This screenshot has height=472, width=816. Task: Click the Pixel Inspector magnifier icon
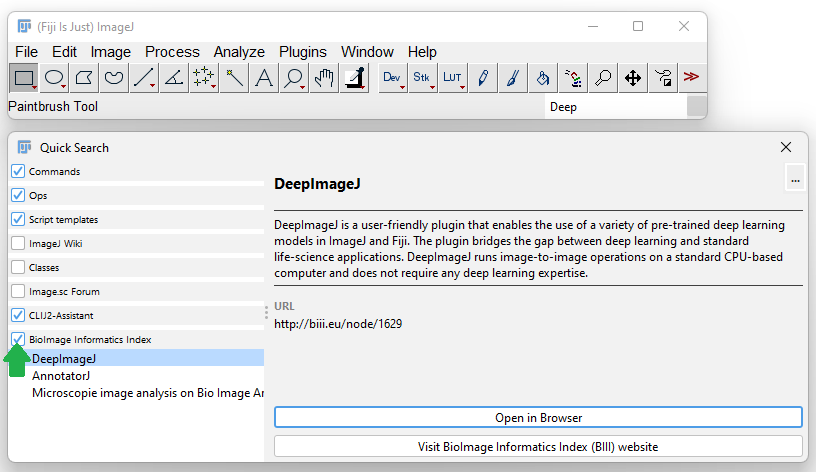[603, 78]
